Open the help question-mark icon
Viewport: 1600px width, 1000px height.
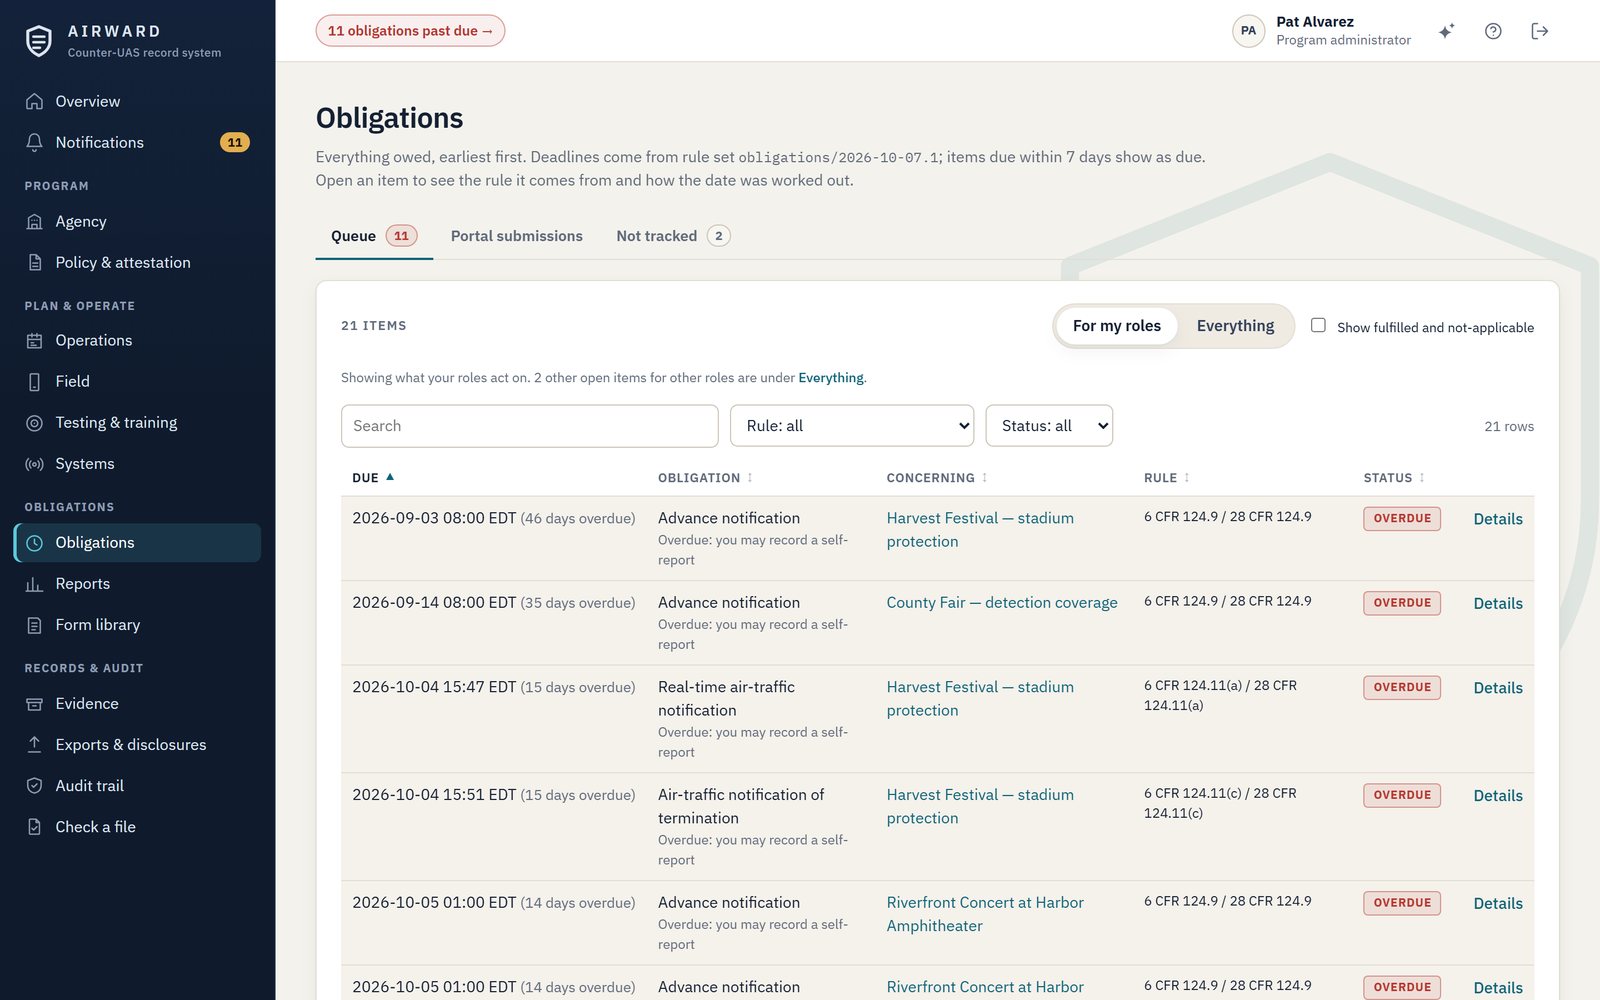tap(1493, 31)
